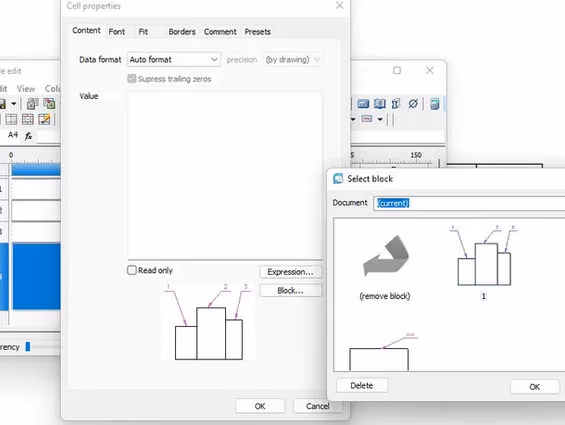565x425 pixels.
Task: Click the copy table icon
Action: point(32,104)
